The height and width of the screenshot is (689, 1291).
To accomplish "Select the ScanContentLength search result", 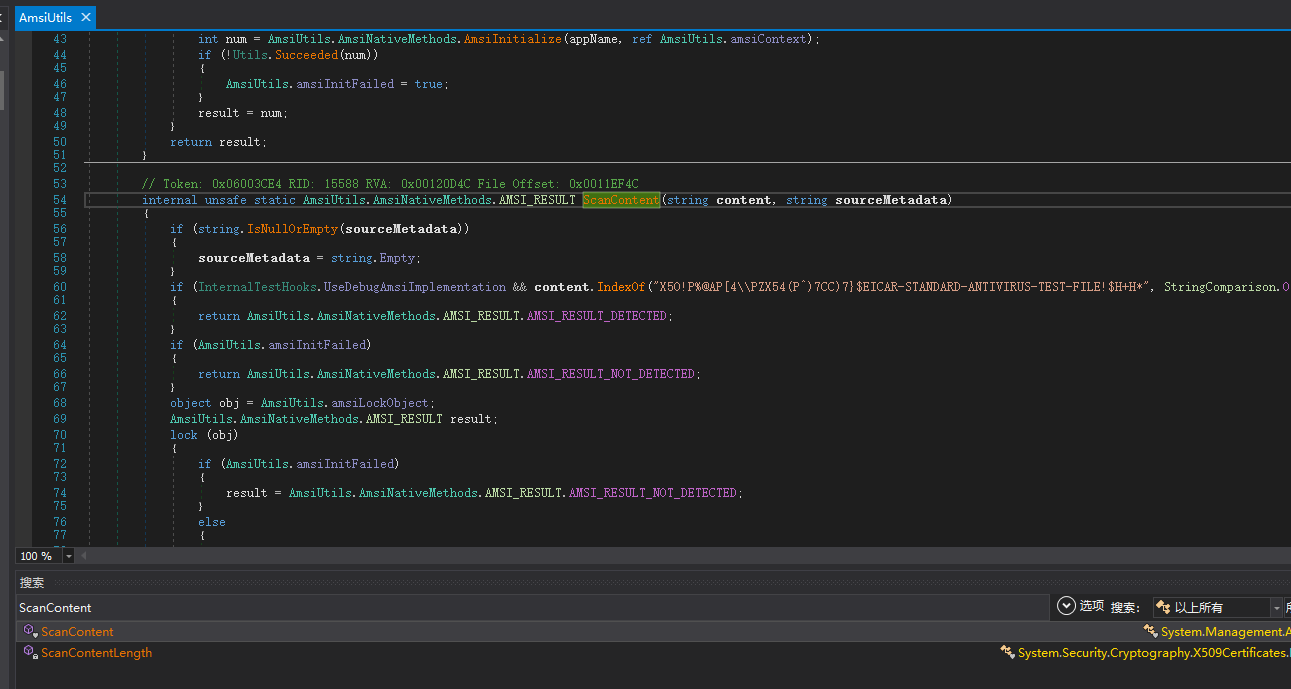I will point(96,653).
